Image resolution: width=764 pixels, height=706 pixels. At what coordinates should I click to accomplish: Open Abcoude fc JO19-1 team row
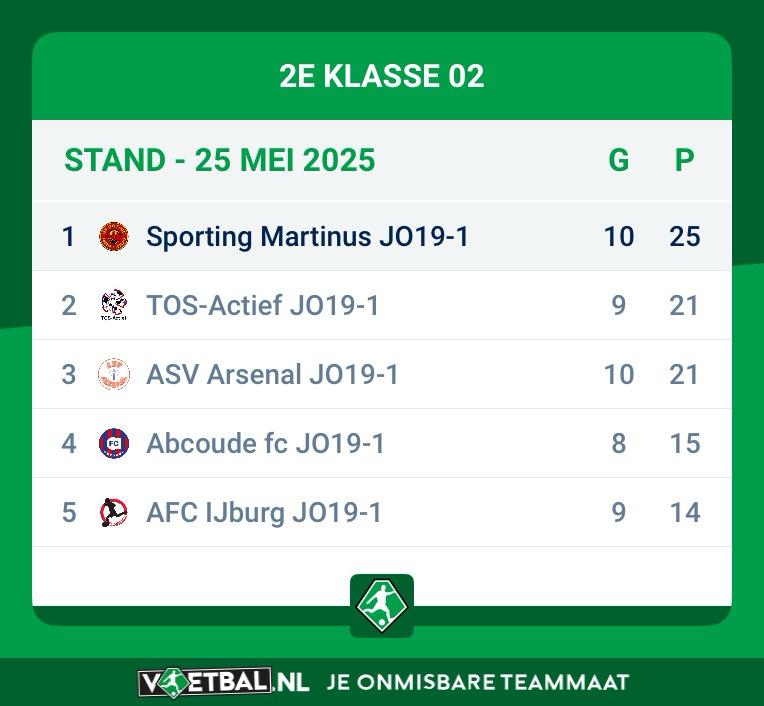click(382, 443)
